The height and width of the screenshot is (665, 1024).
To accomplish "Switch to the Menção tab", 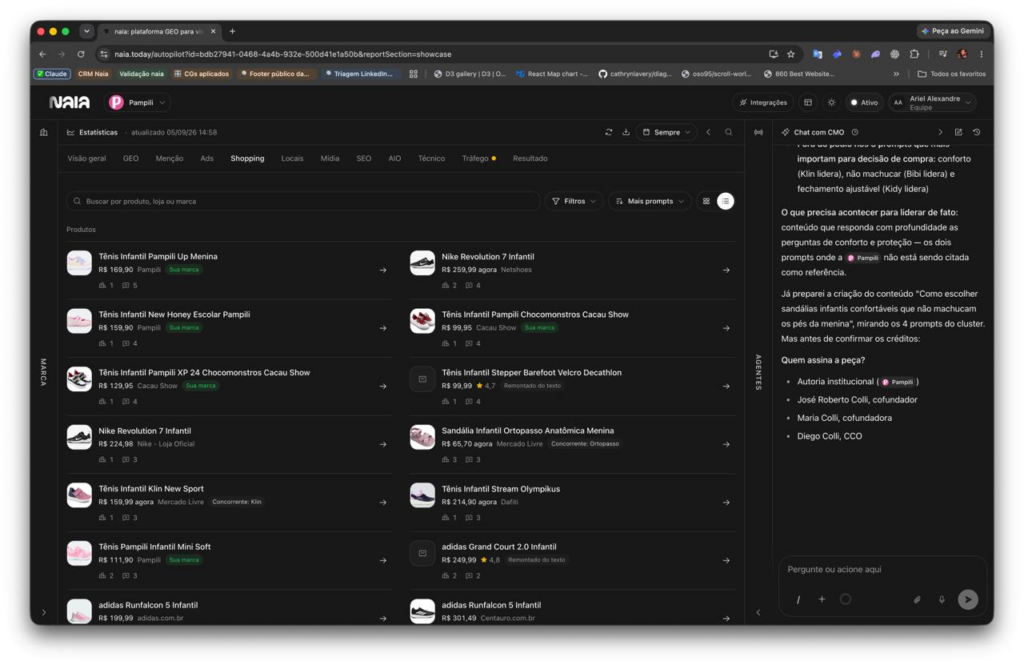I will pos(169,159).
